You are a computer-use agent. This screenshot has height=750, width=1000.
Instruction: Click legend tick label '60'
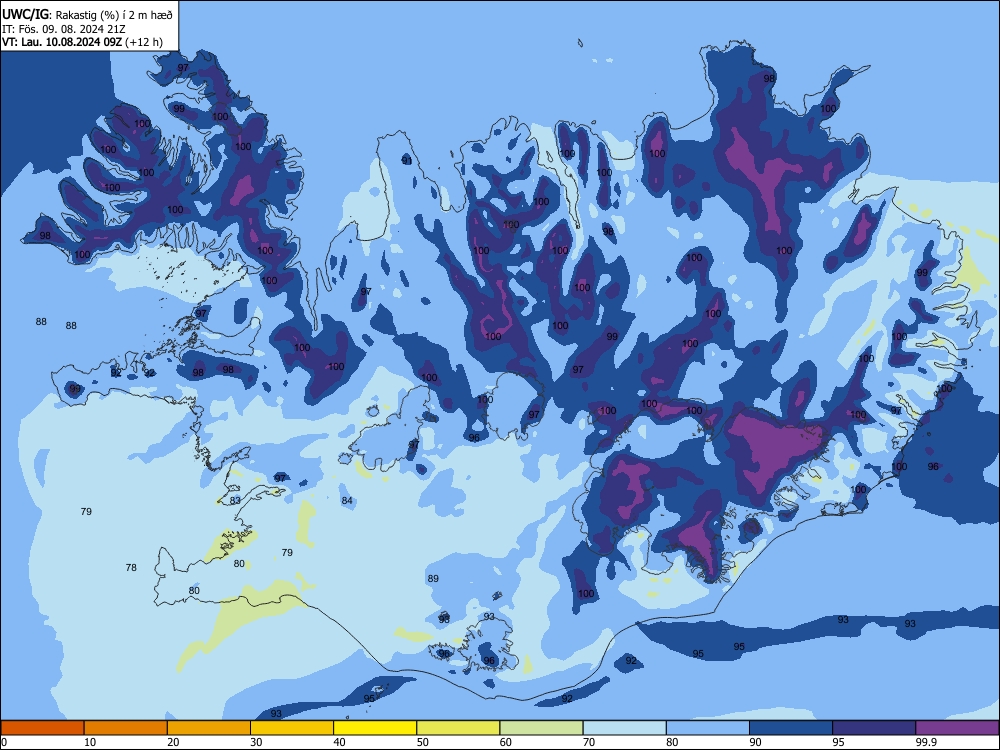click(506, 742)
